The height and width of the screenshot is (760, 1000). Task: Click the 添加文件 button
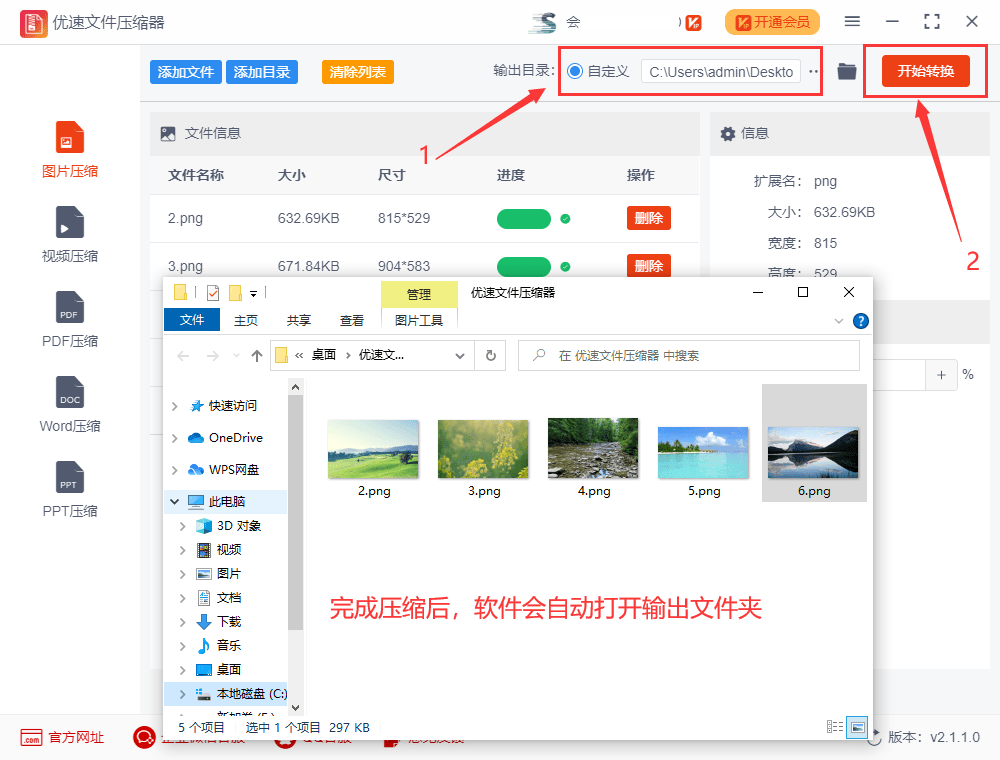point(186,72)
